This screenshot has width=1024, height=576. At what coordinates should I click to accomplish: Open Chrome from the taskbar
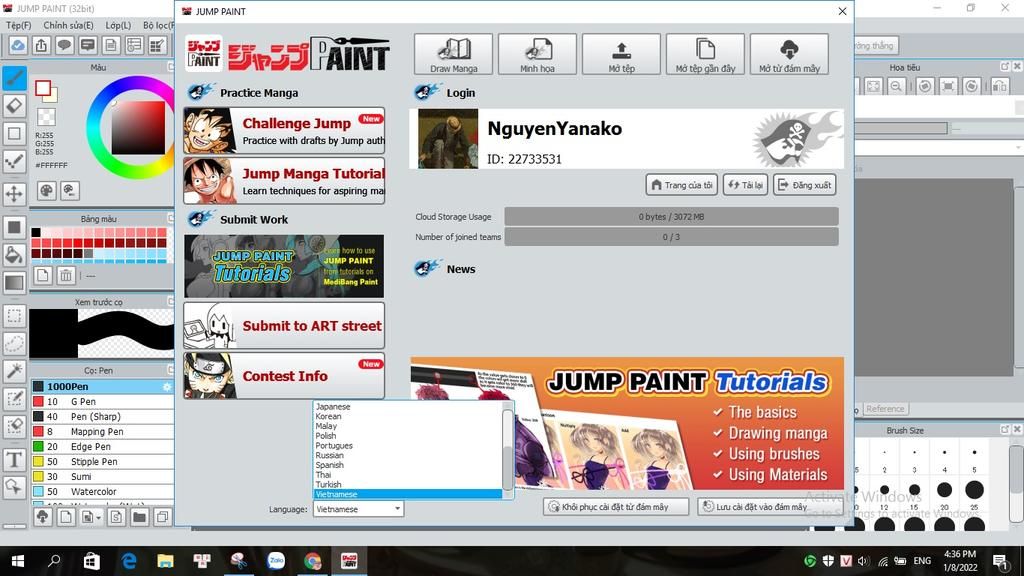[x=312, y=561]
